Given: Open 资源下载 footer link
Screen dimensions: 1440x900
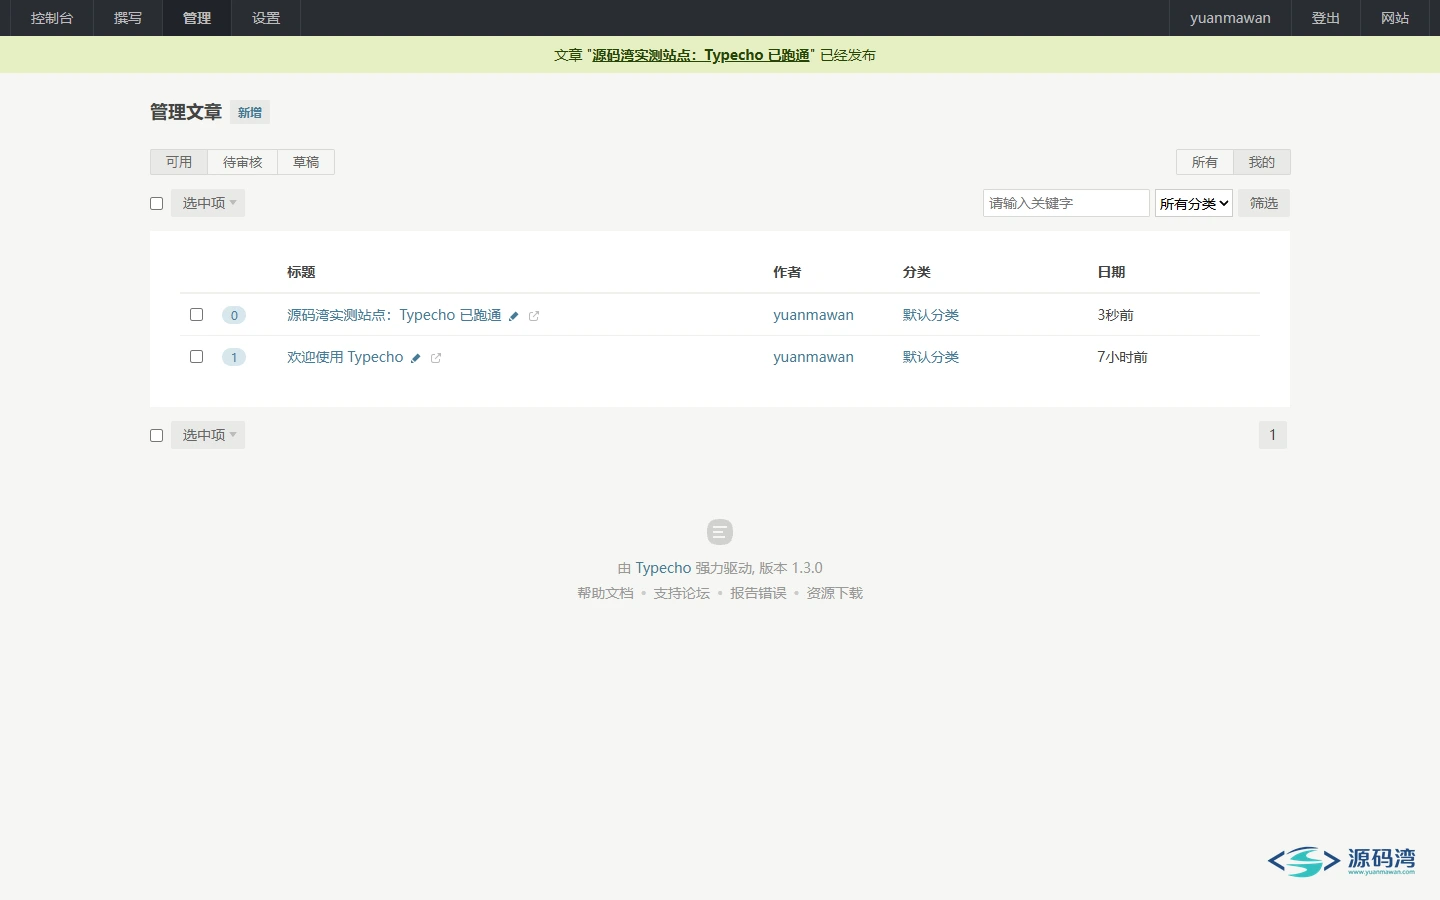Looking at the screenshot, I should point(835,593).
